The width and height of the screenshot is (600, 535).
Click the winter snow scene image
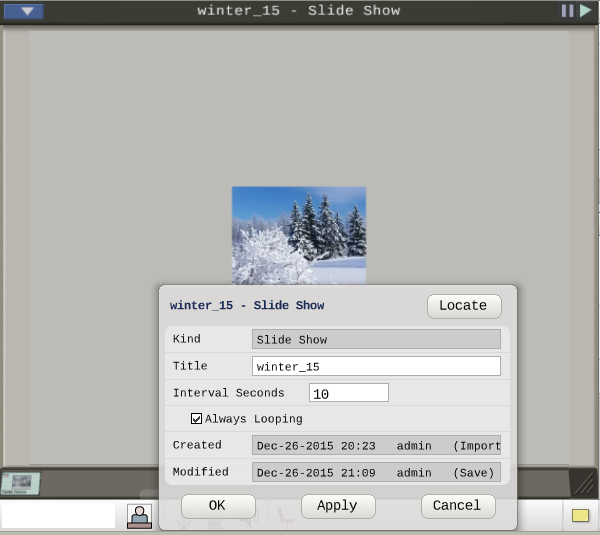tap(299, 235)
